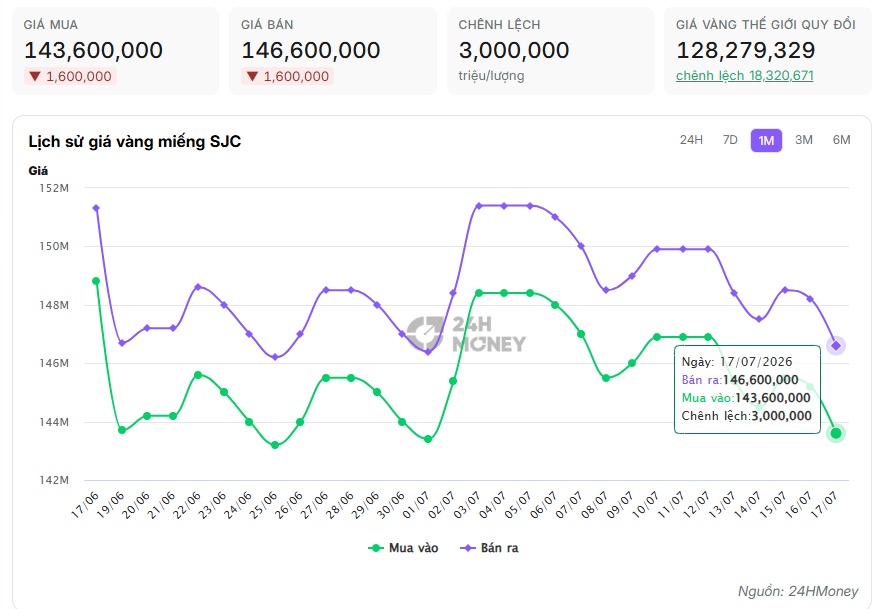This screenshot has width=872, height=609.
Task: Click the '142M' y-axis label
Action: coord(54,480)
